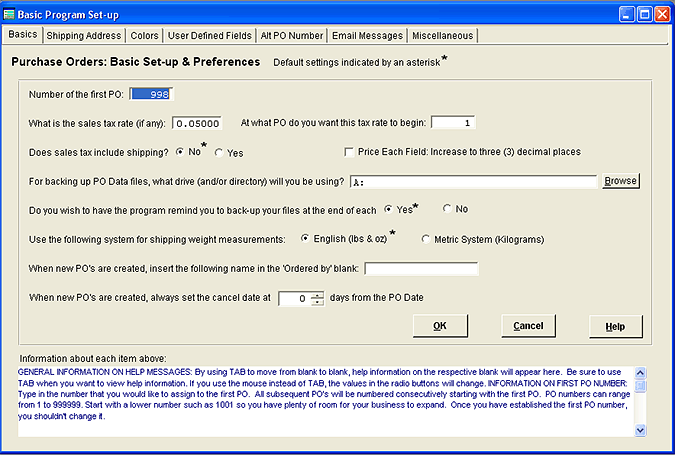Image resolution: width=675 pixels, height=455 pixels.
Task: Click the help text scroll down arrow
Action: pos(640,430)
